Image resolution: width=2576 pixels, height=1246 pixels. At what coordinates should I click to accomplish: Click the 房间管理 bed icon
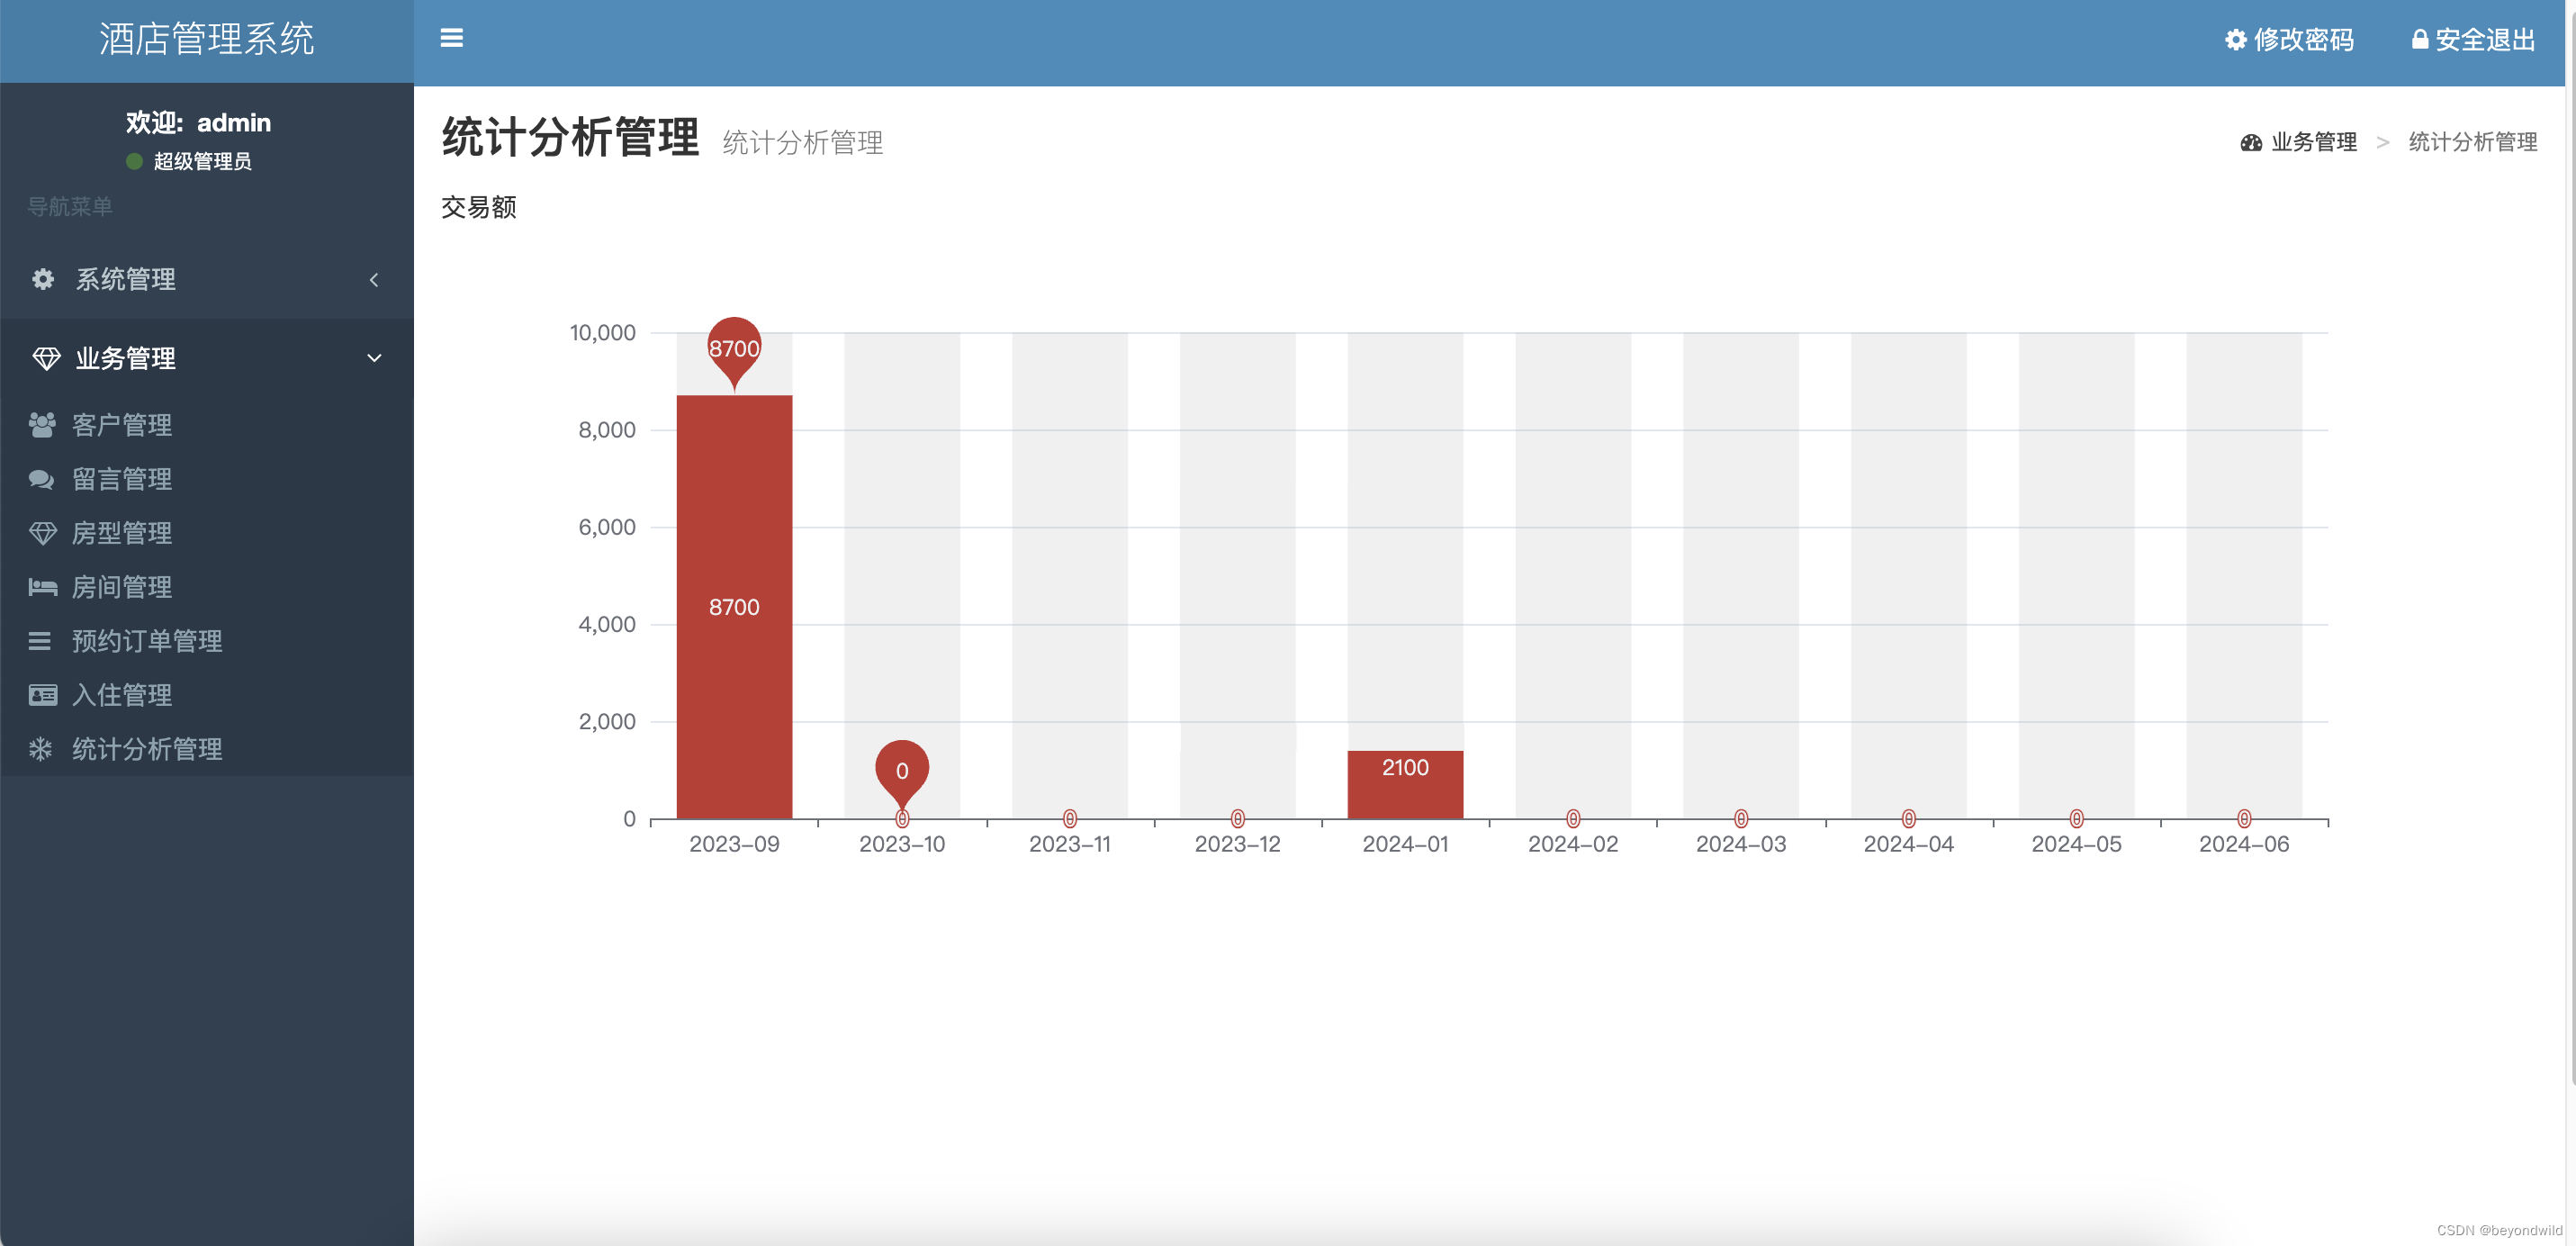click(41, 587)
